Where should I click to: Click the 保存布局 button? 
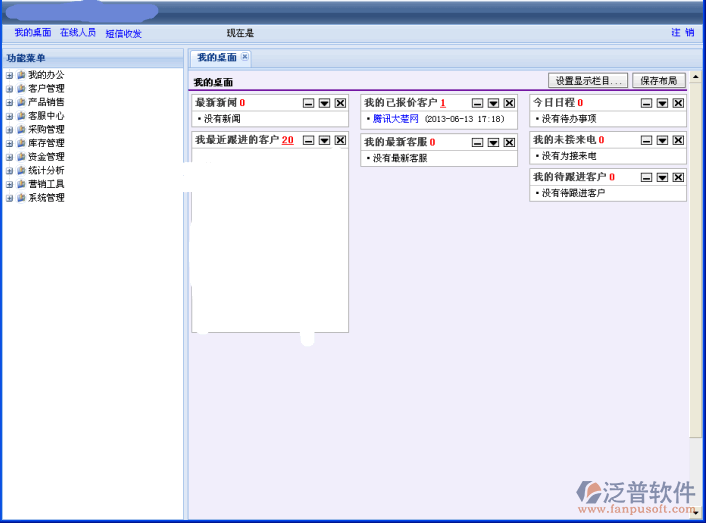coord(658,81)
